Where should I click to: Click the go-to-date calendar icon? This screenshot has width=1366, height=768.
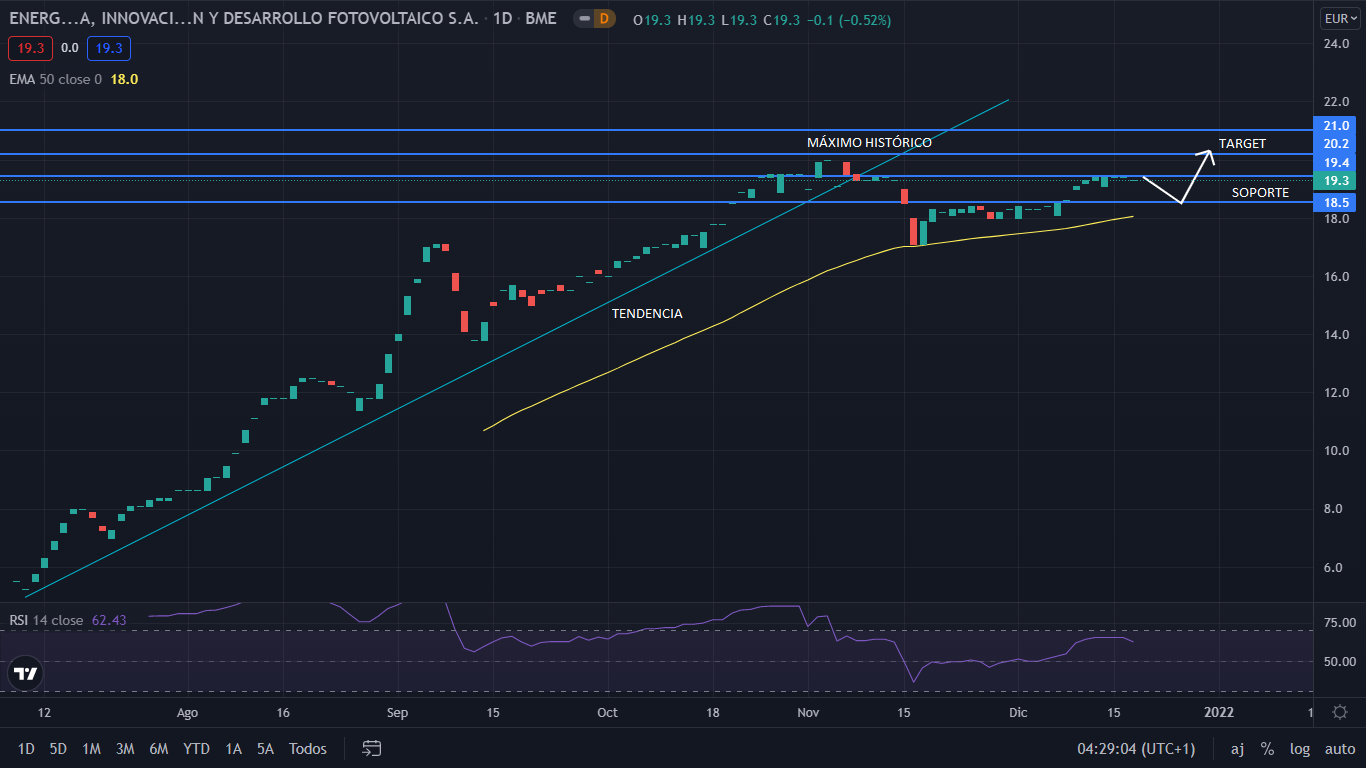[372, 748]
